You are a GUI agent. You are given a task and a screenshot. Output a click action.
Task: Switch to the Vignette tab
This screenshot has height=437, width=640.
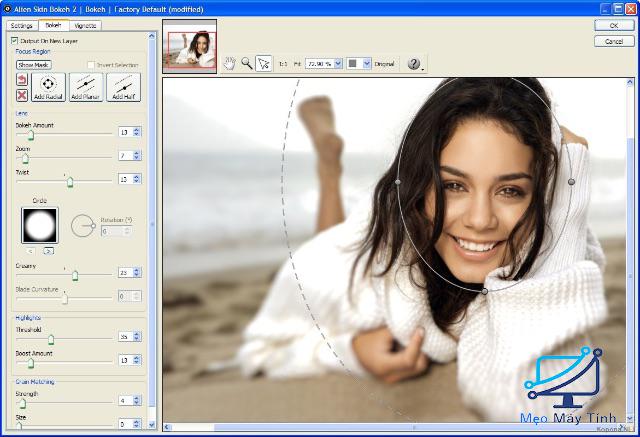[85, 25]
